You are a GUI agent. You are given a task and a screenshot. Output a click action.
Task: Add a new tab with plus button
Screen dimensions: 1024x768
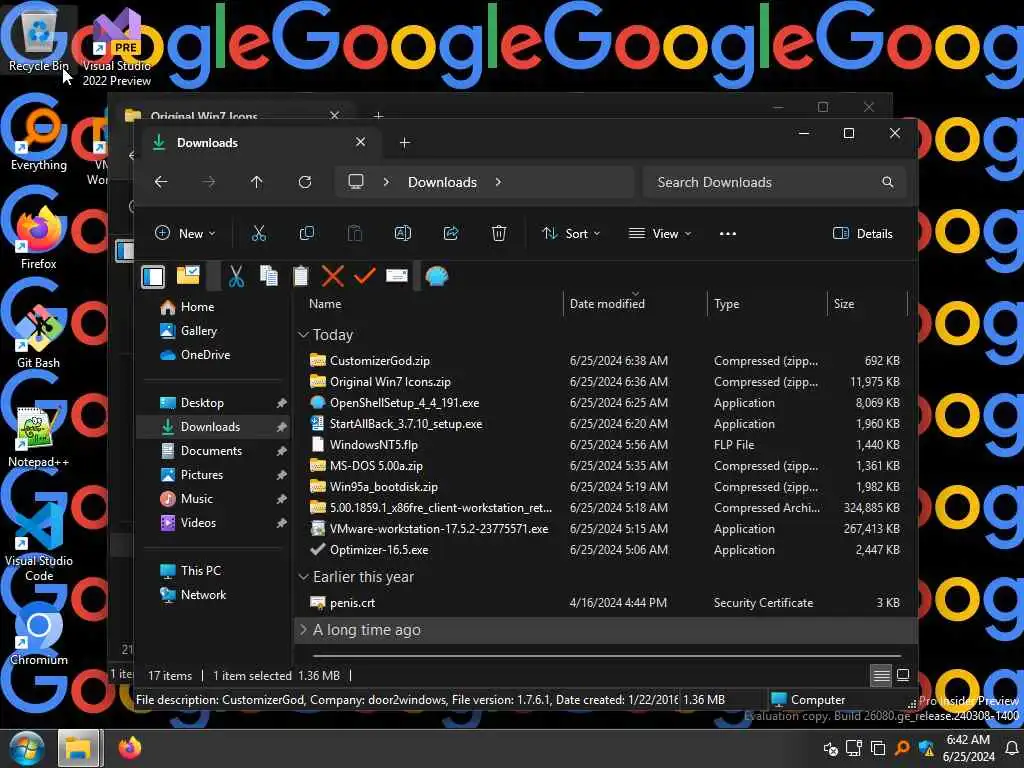click(404, 142)
